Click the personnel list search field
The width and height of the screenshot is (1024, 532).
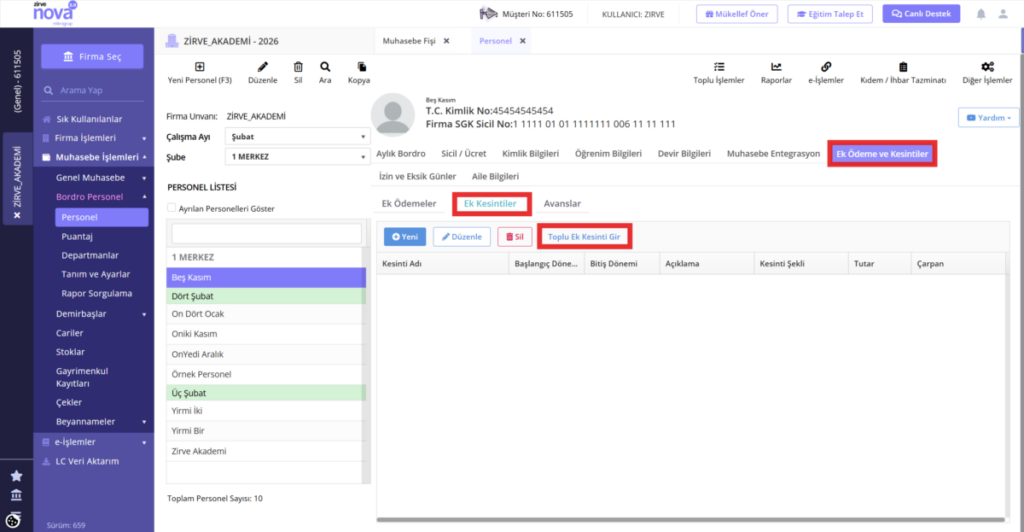pos(266,234)
